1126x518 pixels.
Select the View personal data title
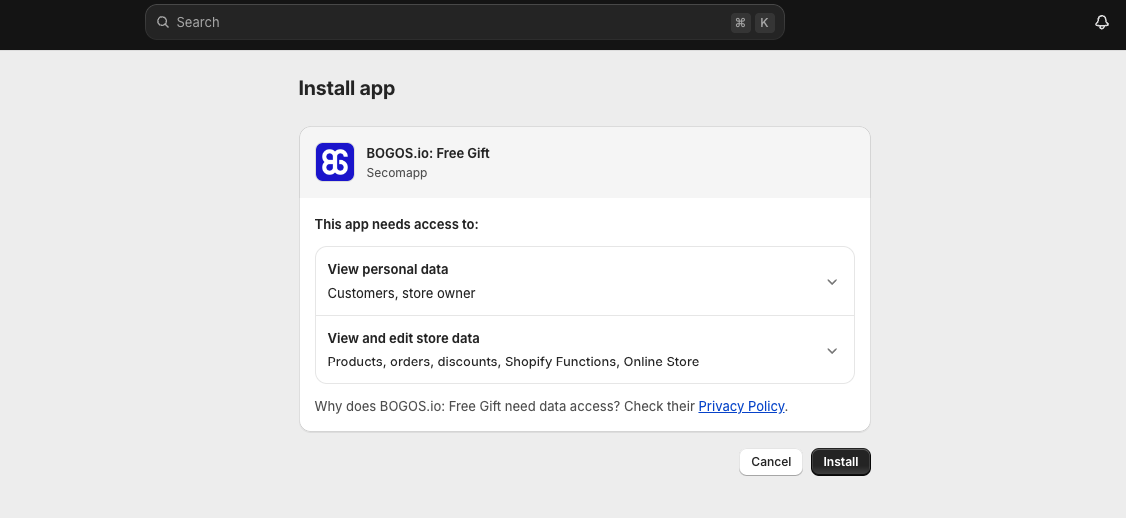tap(388, 269)
